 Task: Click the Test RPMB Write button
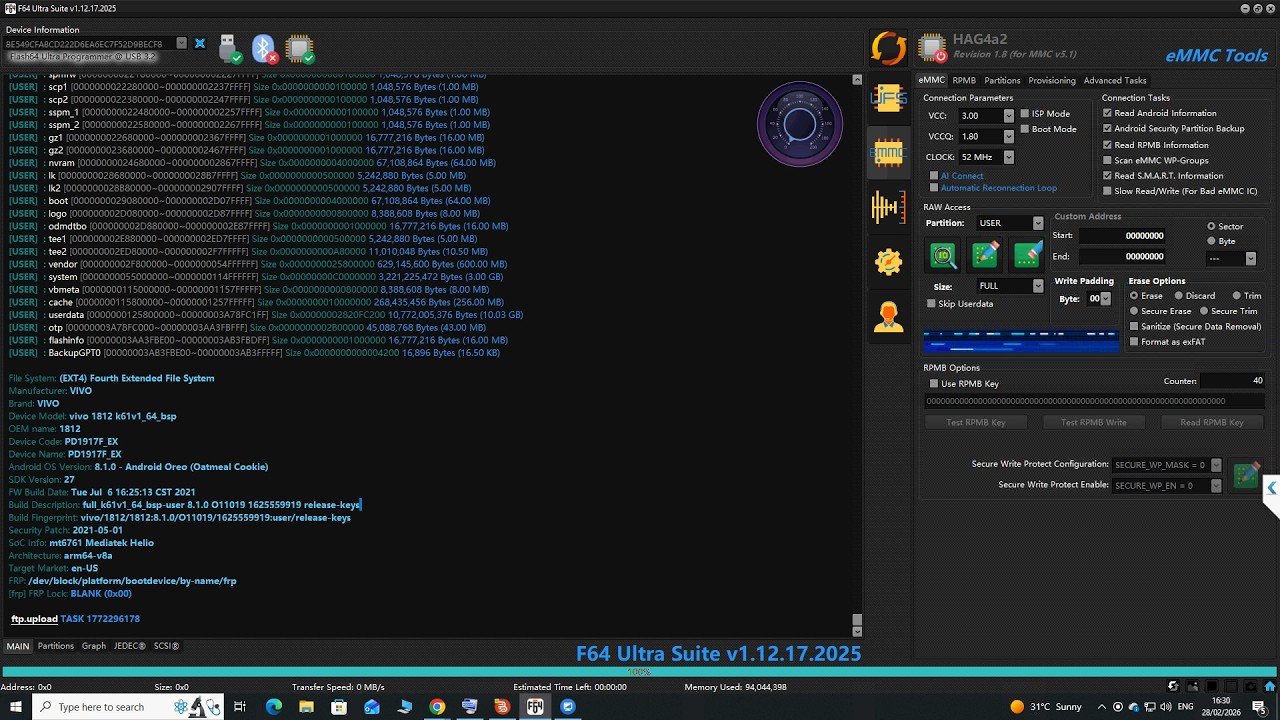click(1094, 422)
